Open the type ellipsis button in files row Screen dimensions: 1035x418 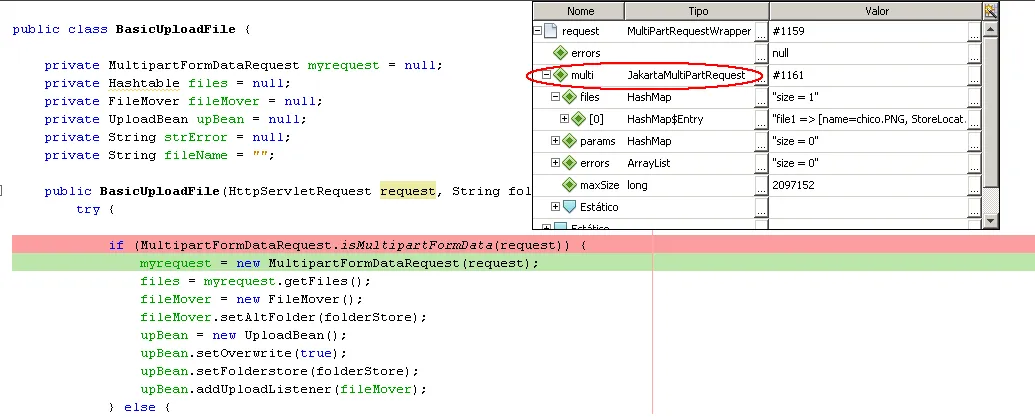(762, 97)
